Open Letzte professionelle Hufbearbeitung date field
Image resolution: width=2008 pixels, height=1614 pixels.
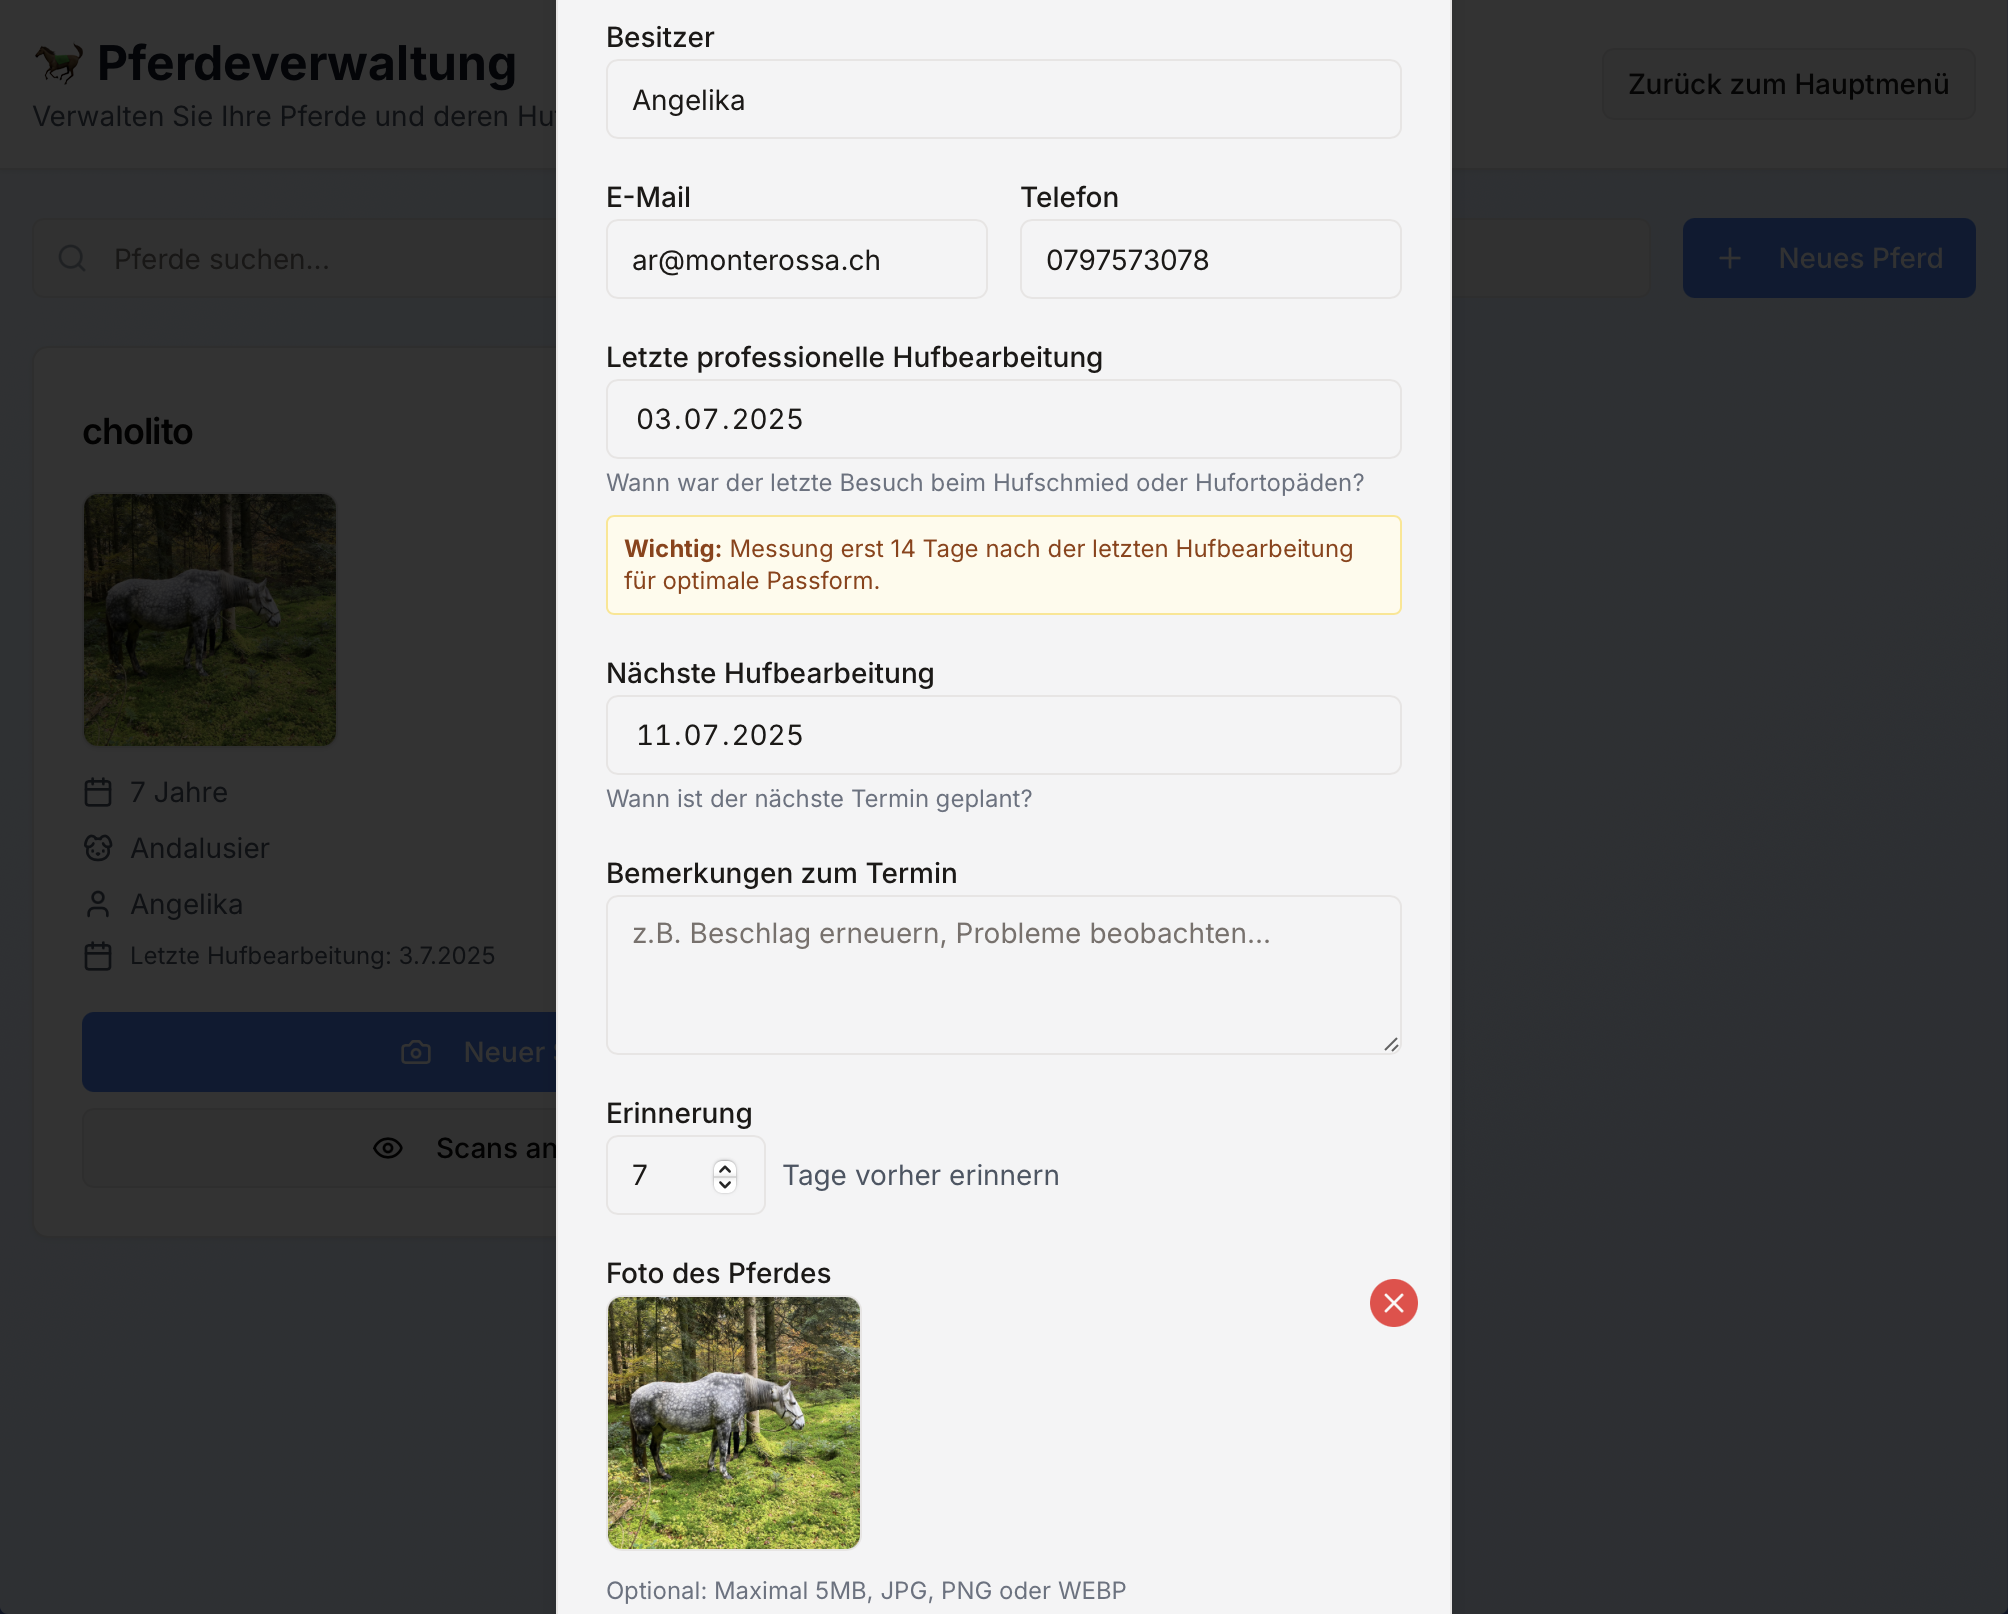coord(1003,419)
